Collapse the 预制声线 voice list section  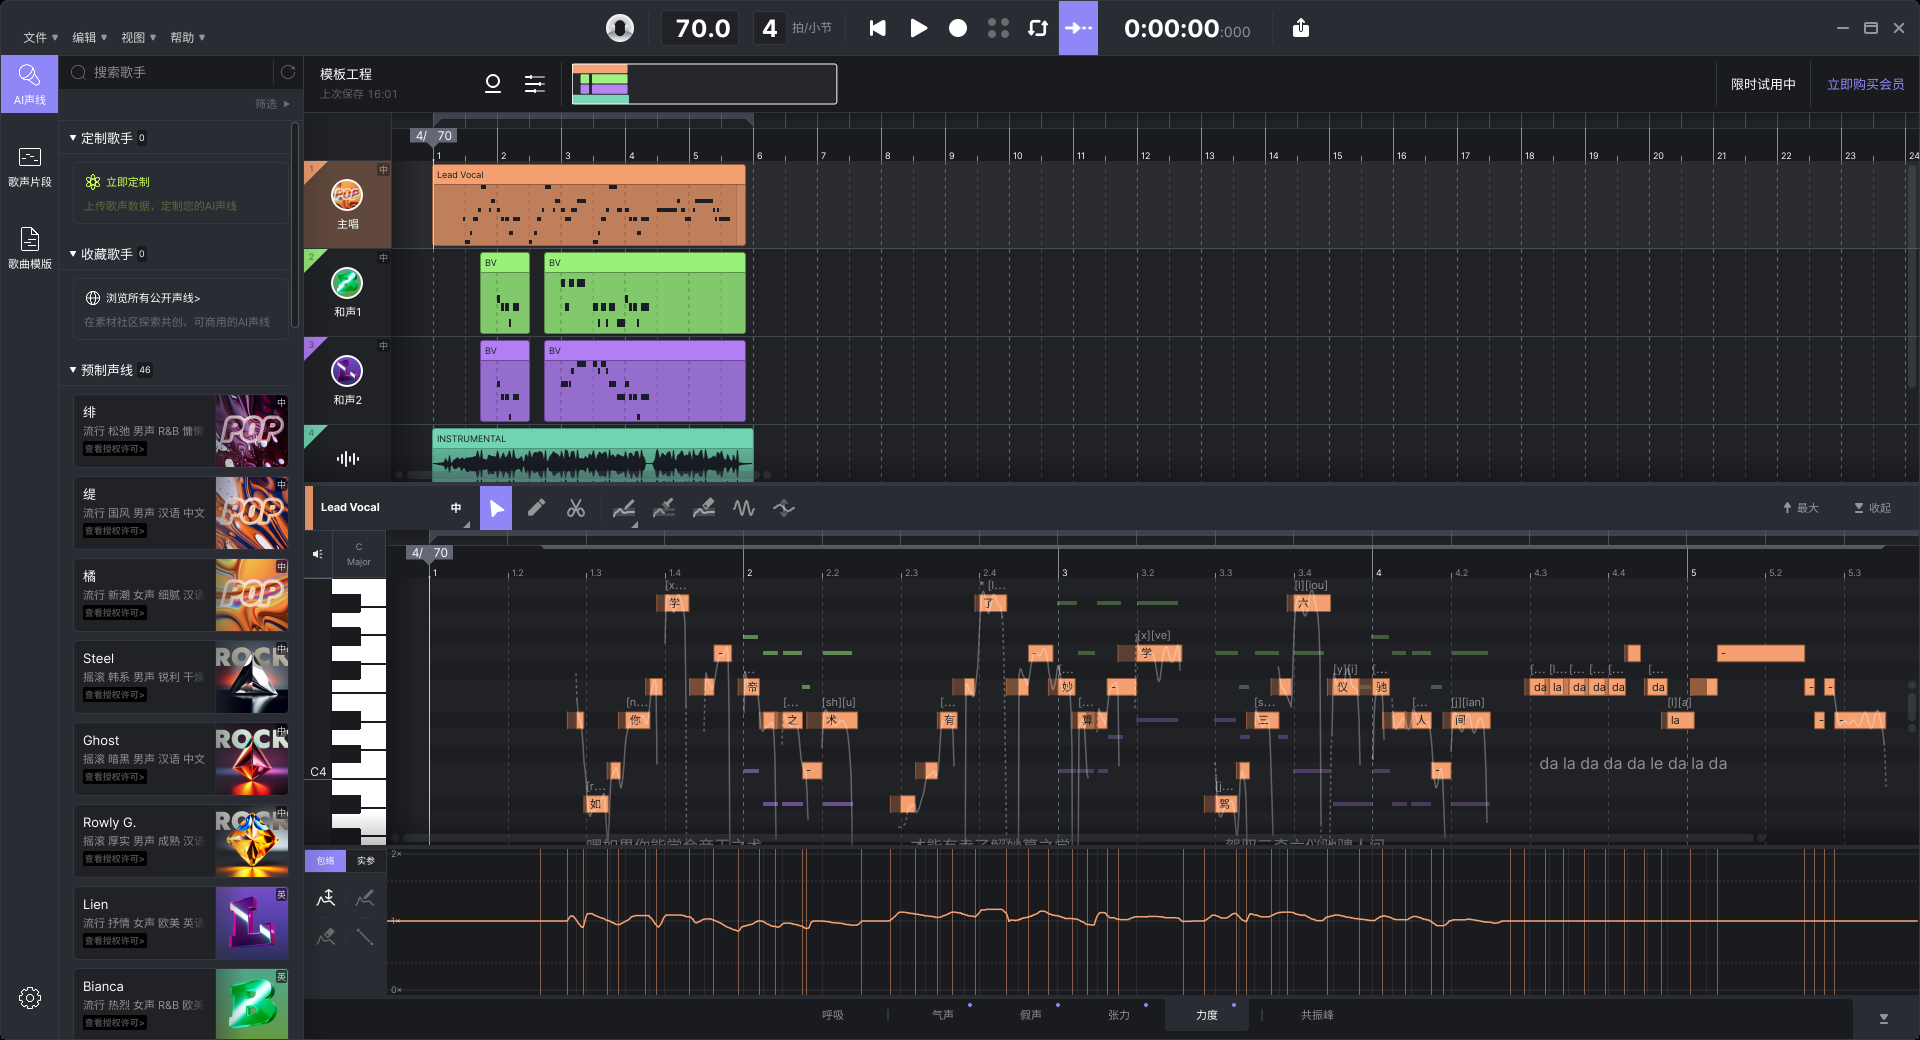[x=72, y=369]
